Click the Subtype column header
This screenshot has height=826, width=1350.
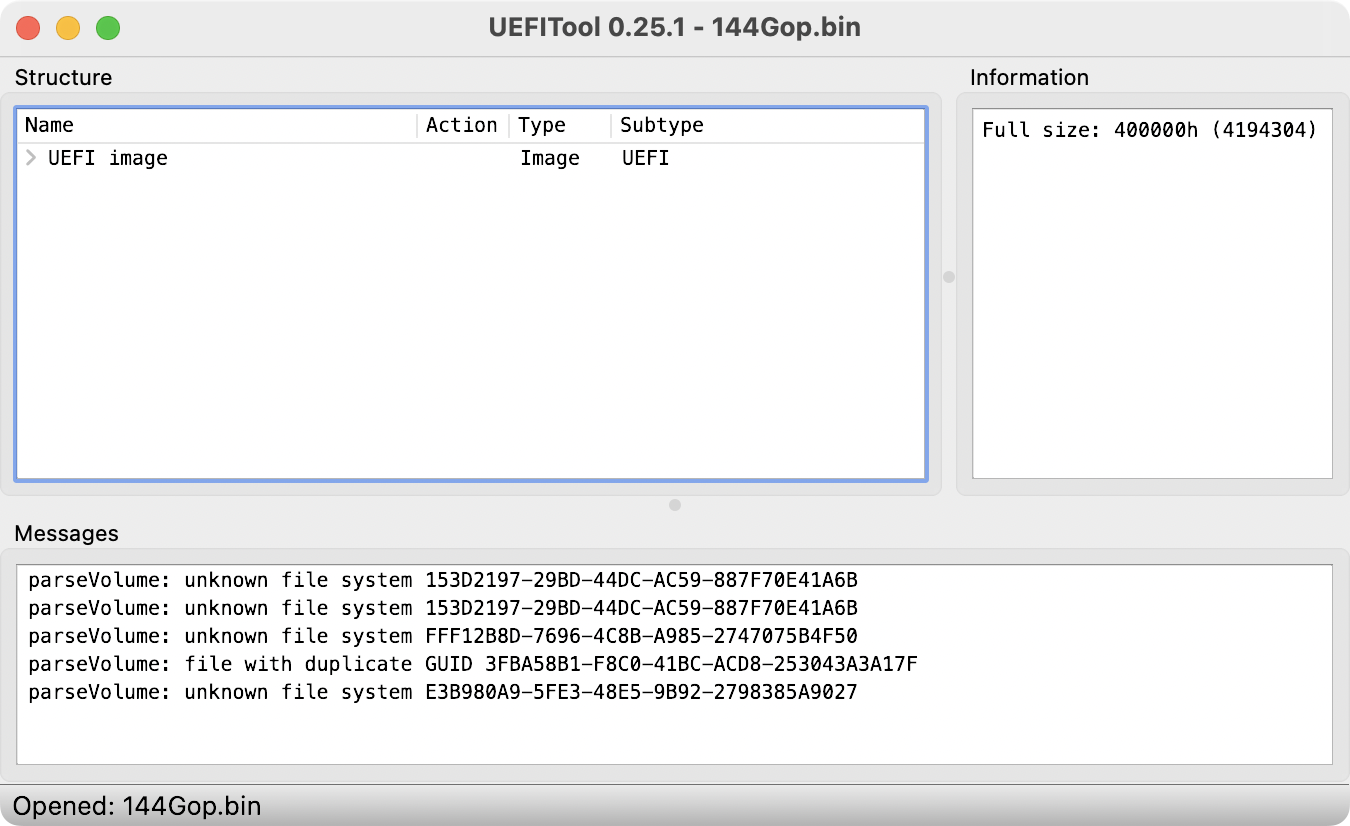pos(662,125)
